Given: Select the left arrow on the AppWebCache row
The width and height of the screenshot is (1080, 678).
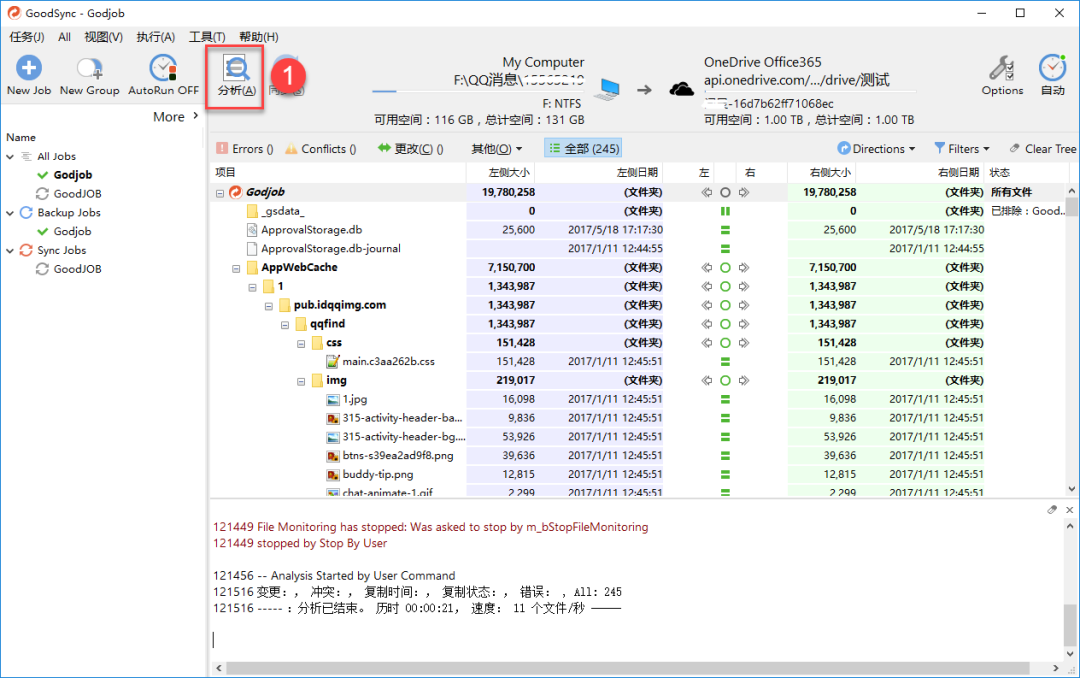Looking at the screenshot, I should [707, 267].
